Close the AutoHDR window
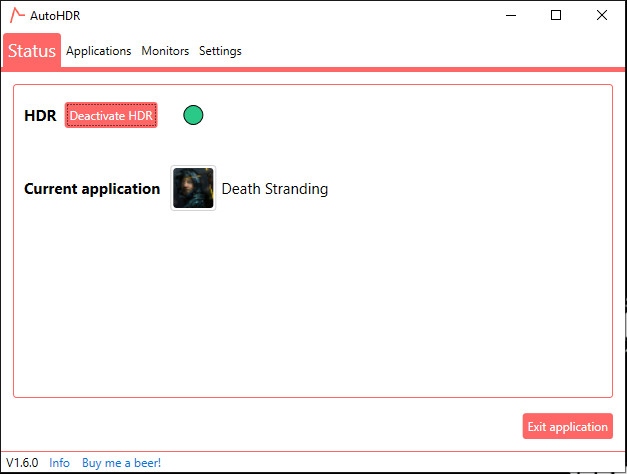 602,15
